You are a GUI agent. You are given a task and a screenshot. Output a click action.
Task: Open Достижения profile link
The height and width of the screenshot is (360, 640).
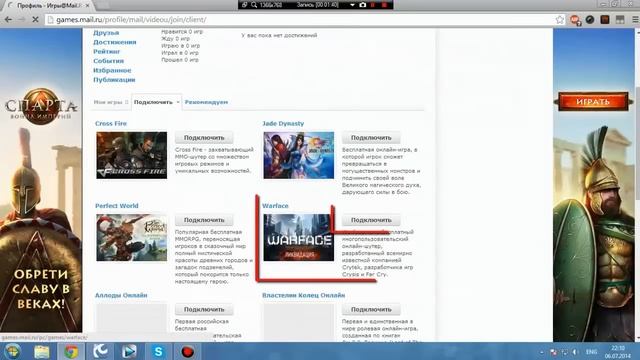[x=115, y=42]
